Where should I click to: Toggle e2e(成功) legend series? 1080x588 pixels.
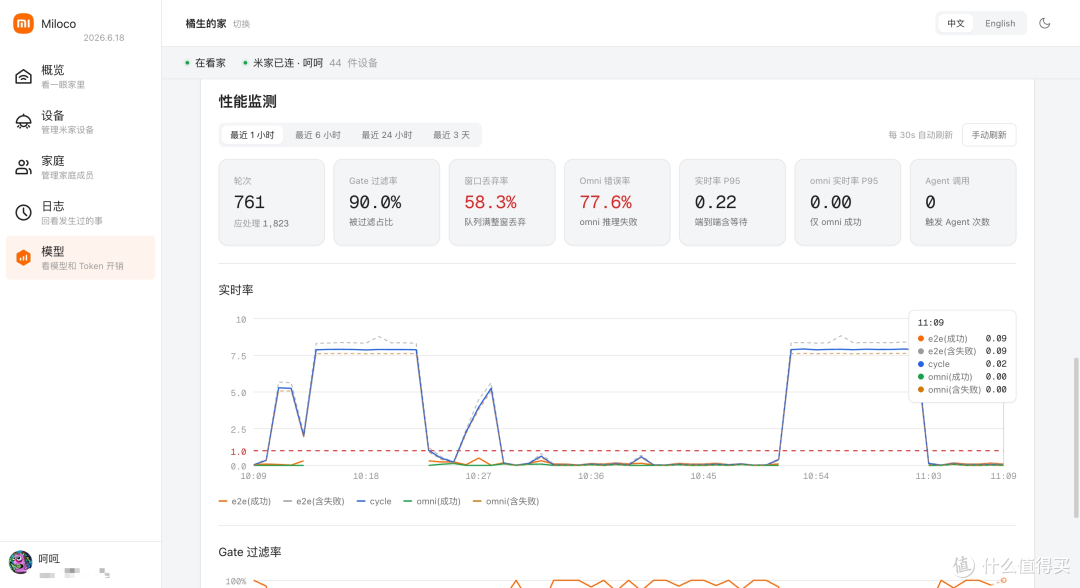[245, 501]
